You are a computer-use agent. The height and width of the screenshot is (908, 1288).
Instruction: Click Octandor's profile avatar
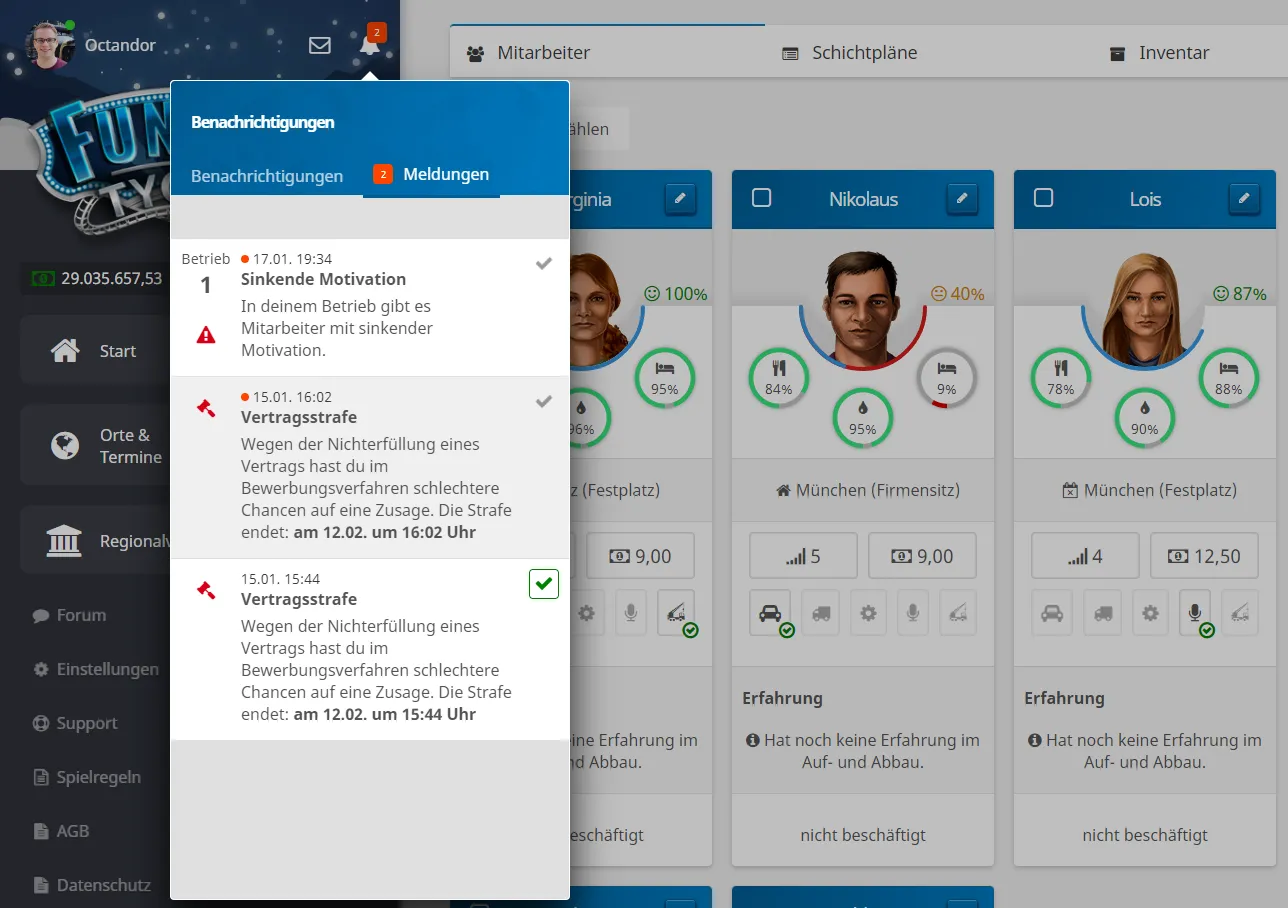50,45
